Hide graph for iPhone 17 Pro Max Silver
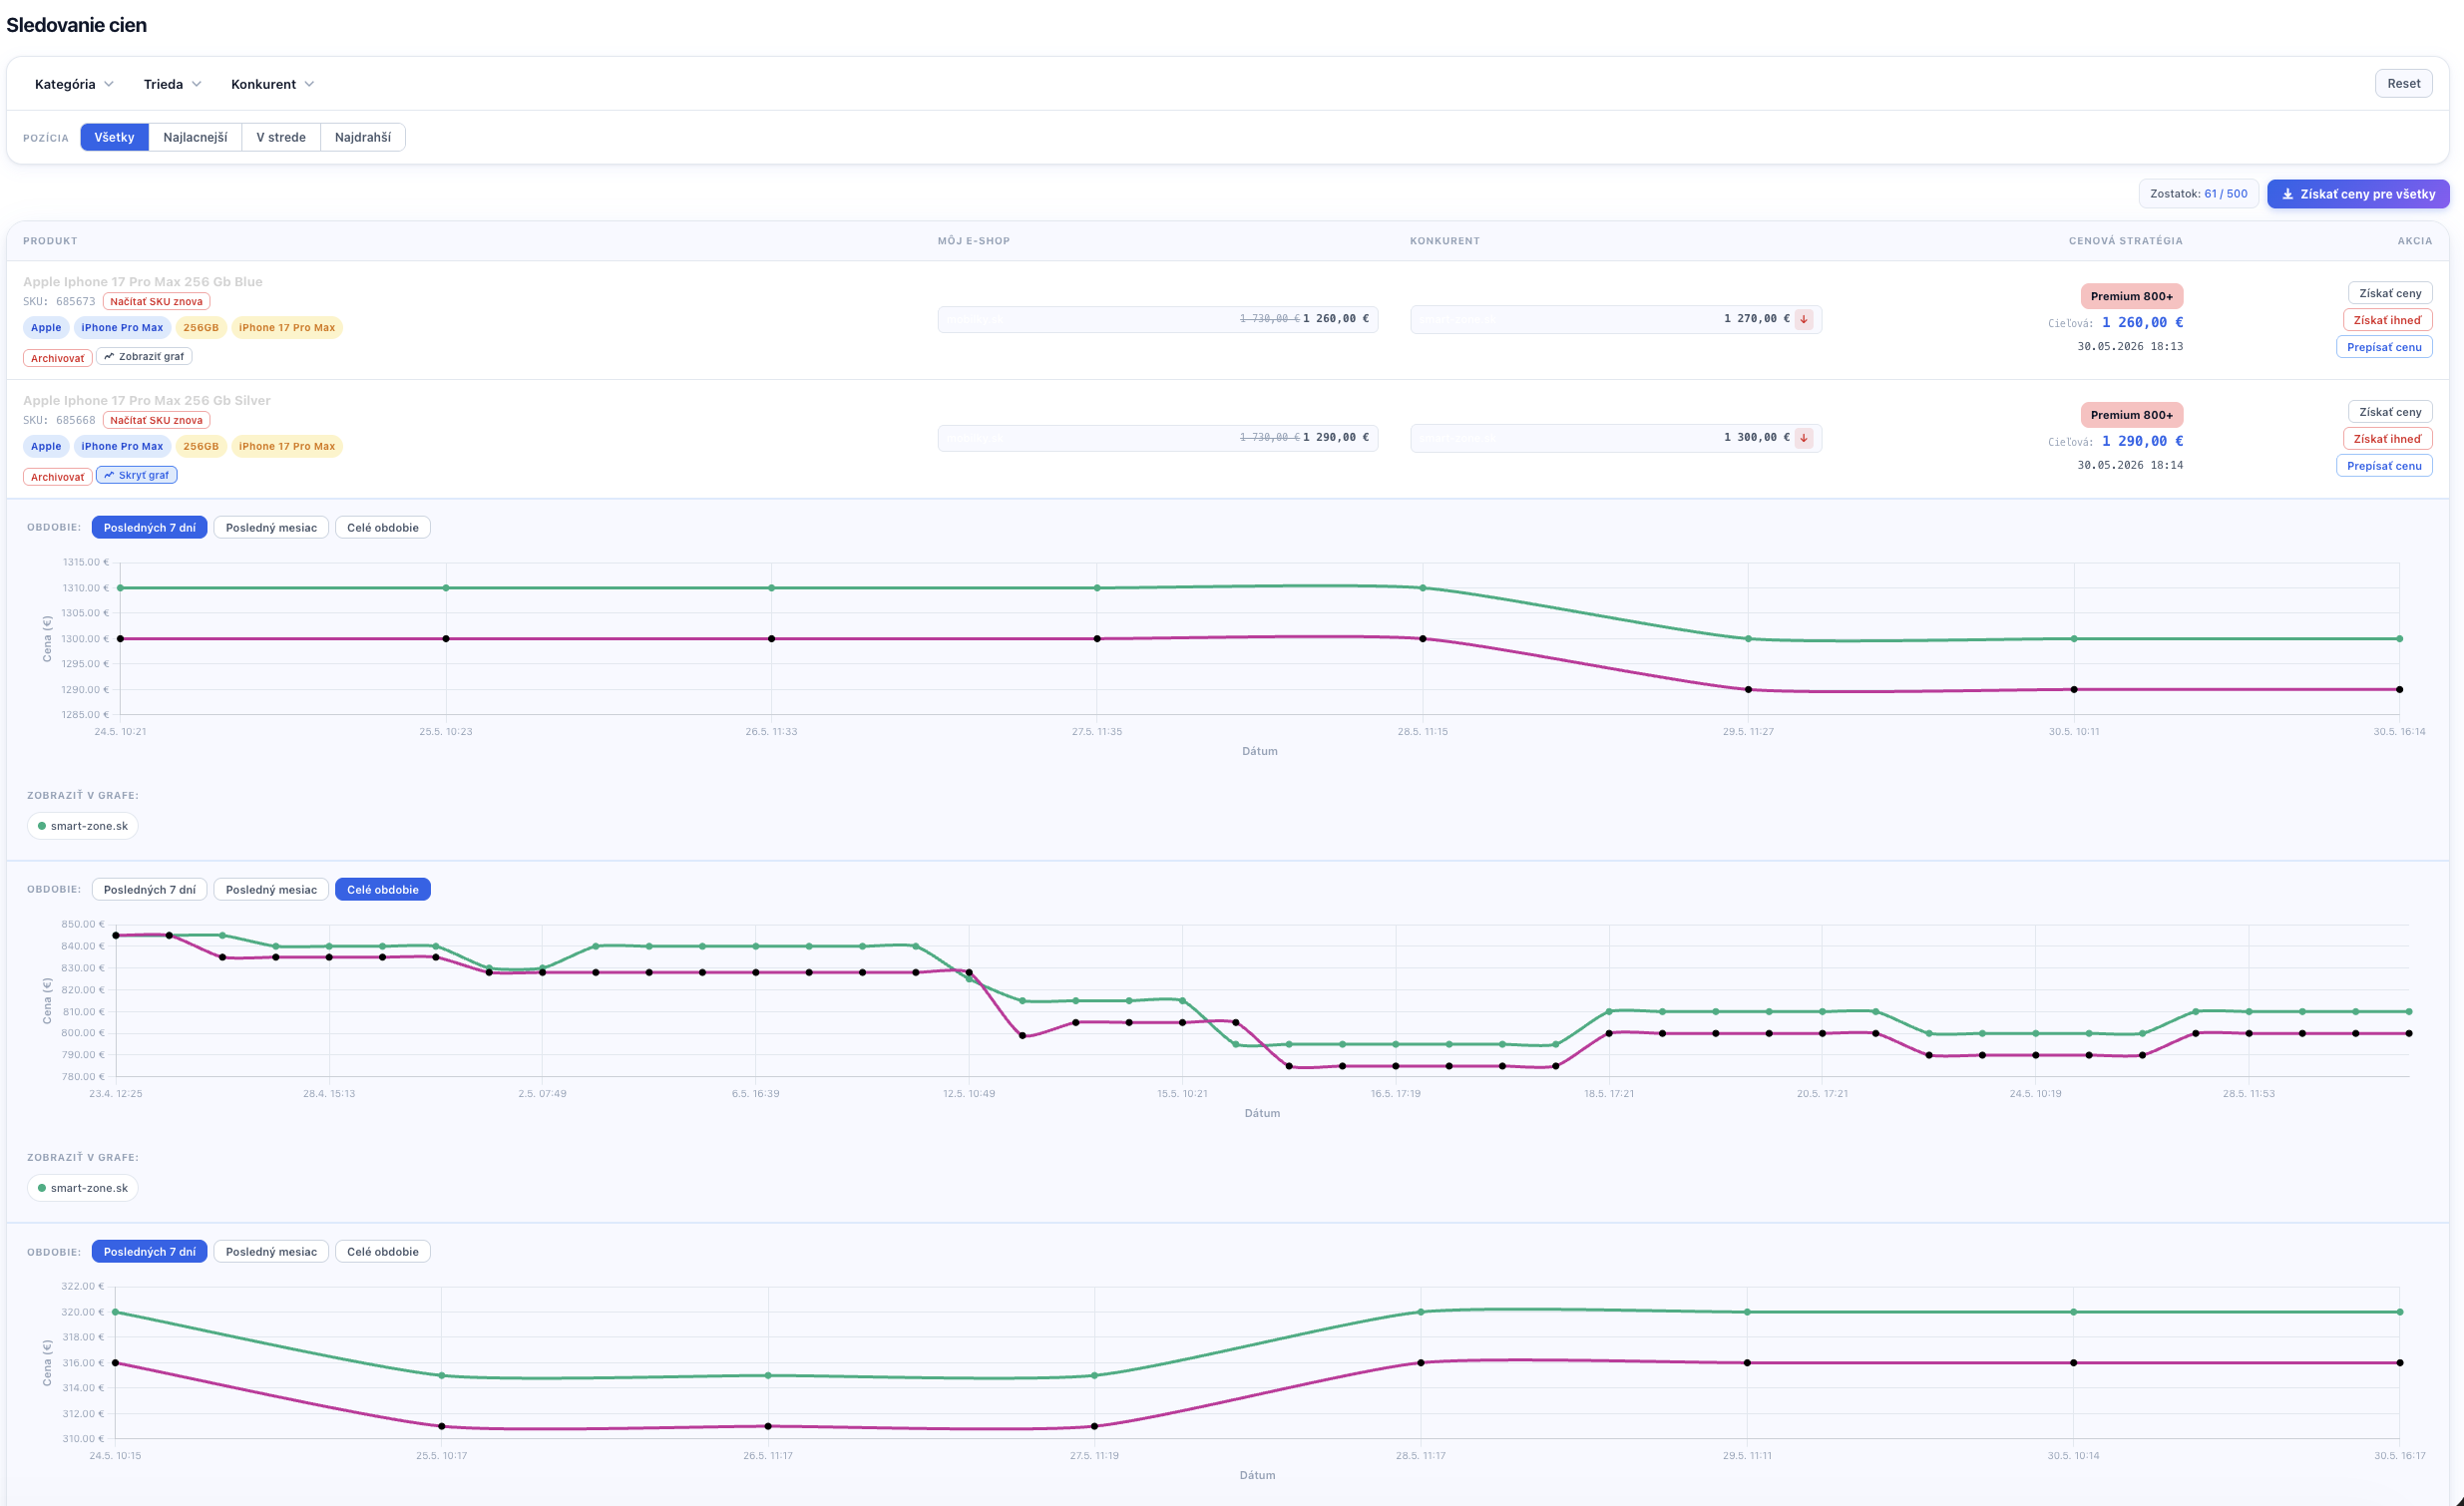Screen dimensions: 2464x1506 pyautogui.click(x=137, y=475)
